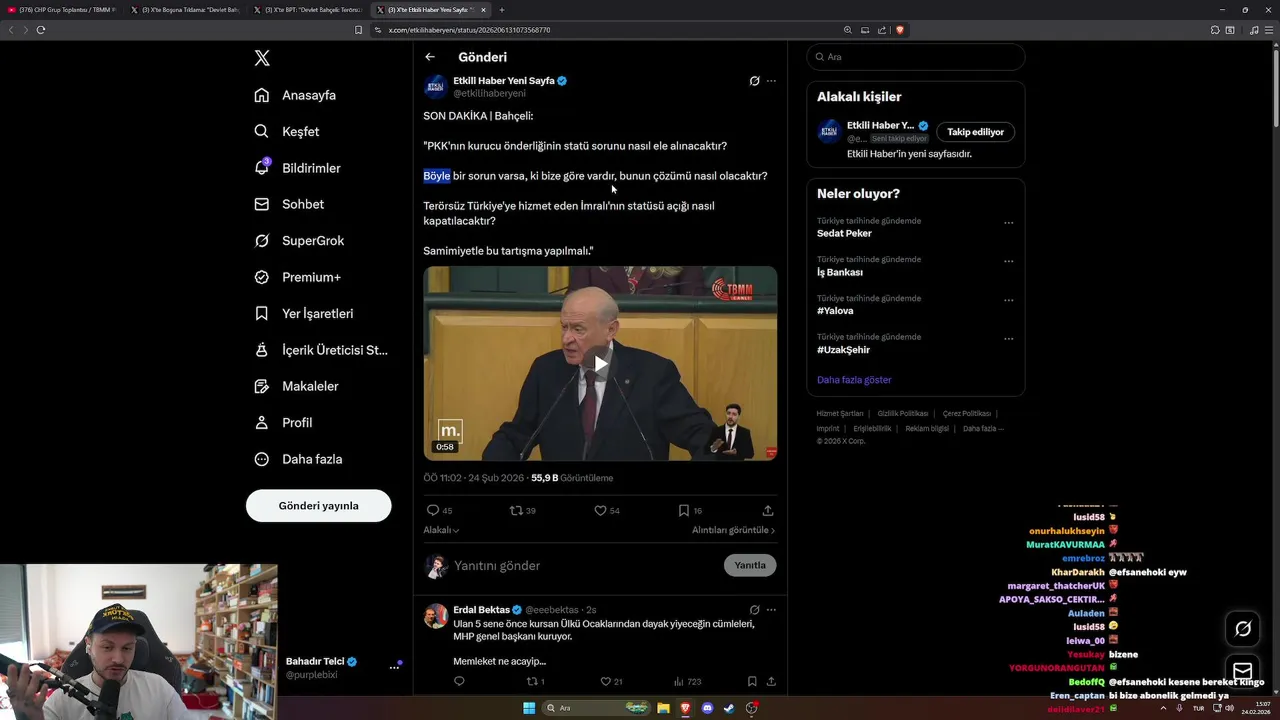Open Windows Start menu
The height and width of the screenshot is (720, 1280).
click(x=529, y=708)
